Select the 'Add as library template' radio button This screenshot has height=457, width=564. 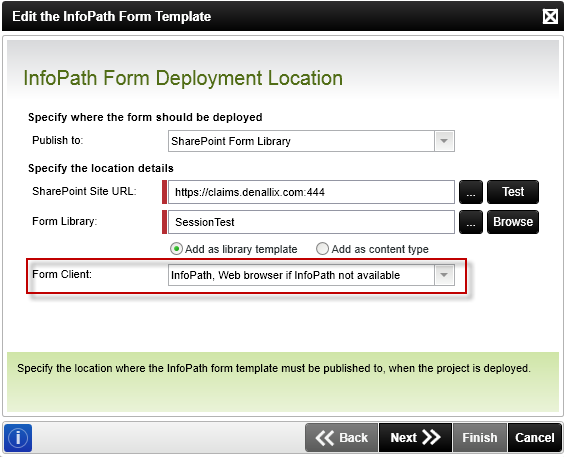(176, 249)
